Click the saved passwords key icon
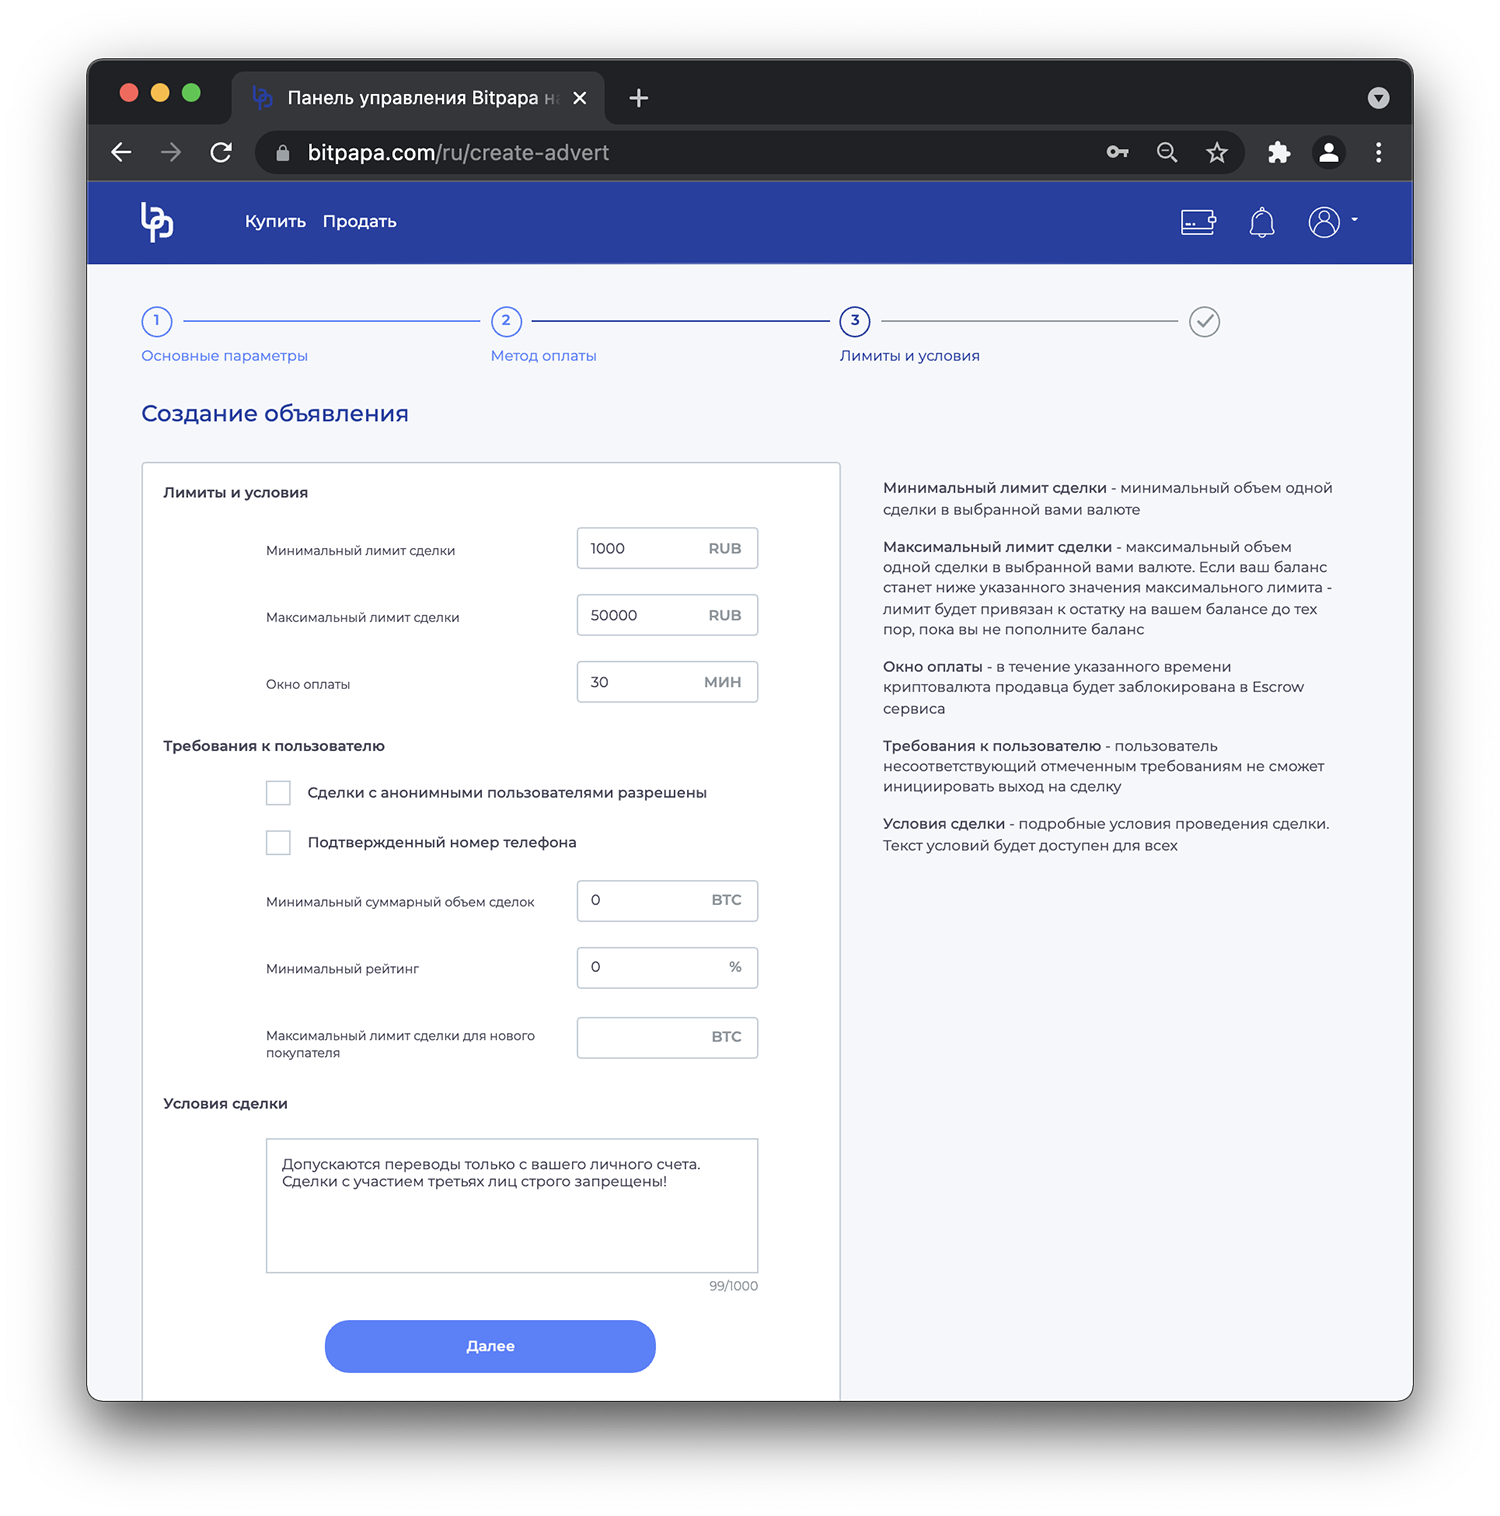The width and height of the screenshot is (1500, 1516). pyautogui.click(x=1117, y=152)
